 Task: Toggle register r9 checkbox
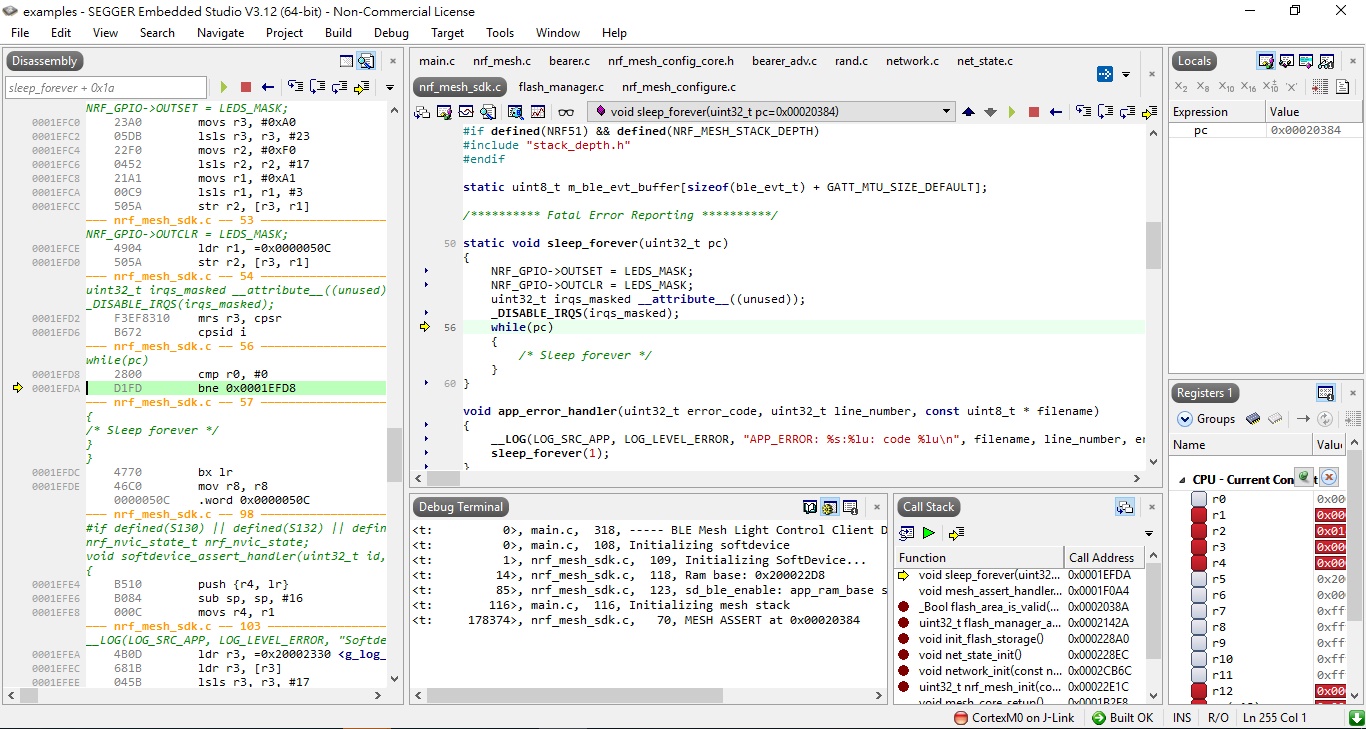coord(1199,643)
